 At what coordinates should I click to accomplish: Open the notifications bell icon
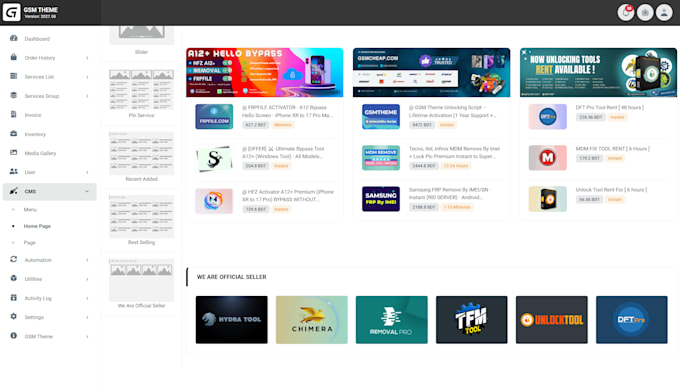[x=626, y=13]
